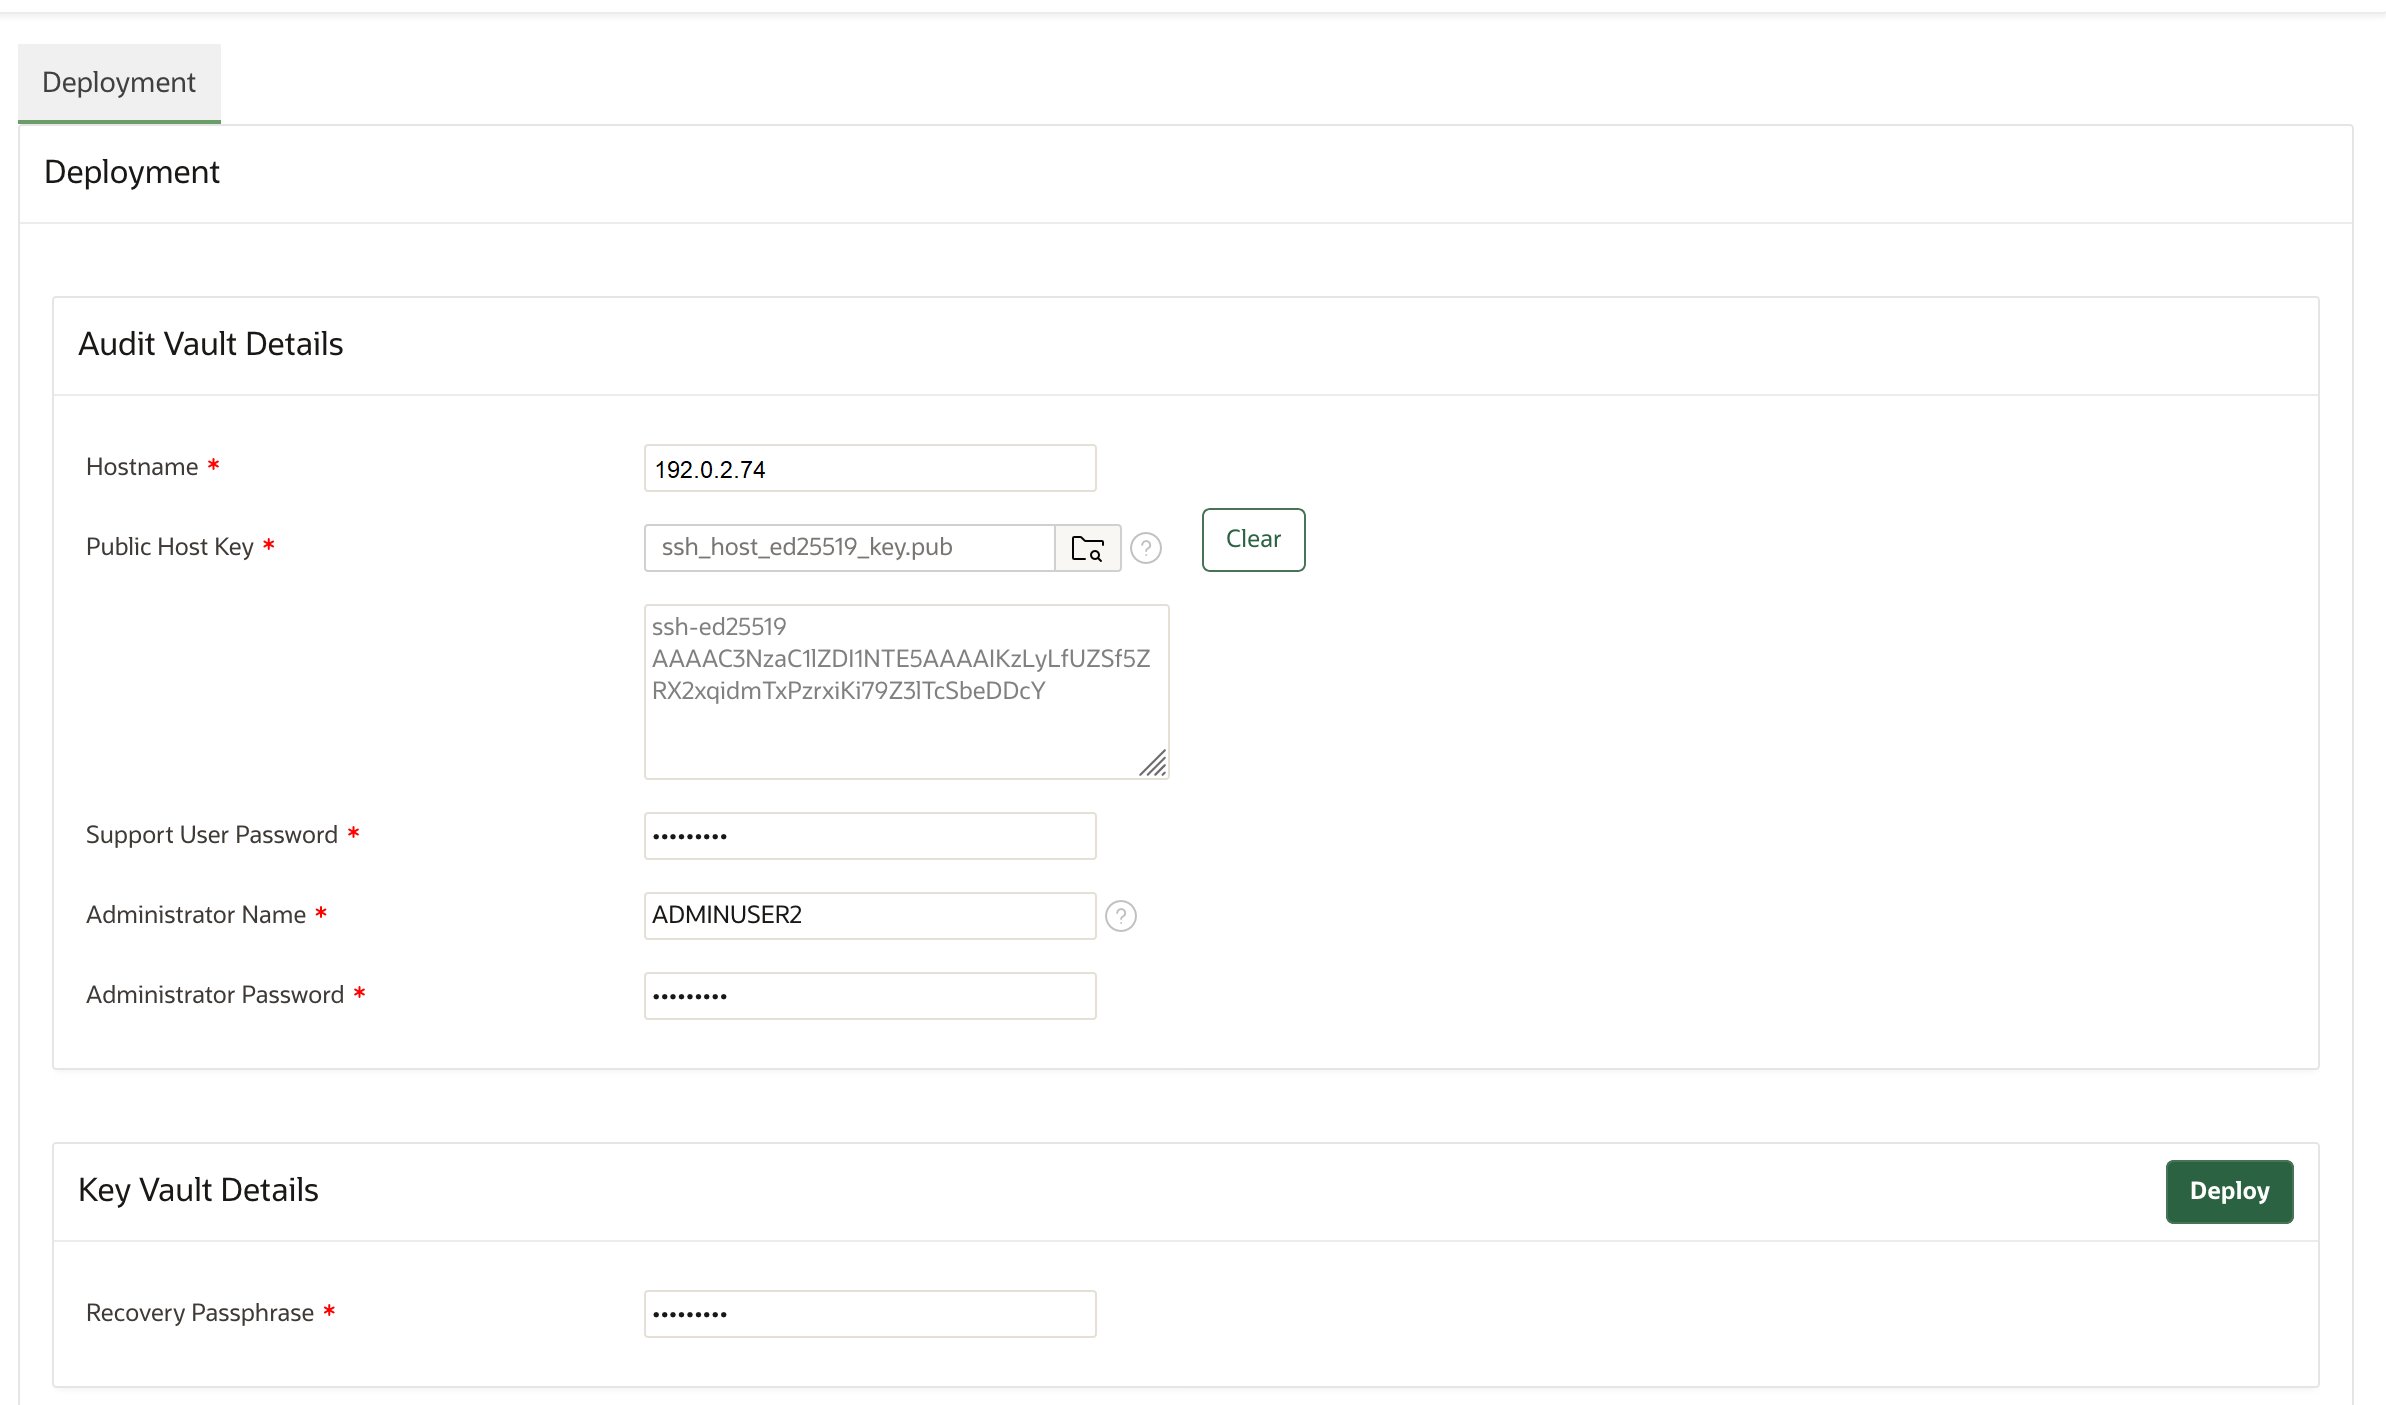Clear the selected public host key file
The image size is (2386, 1405).
(1252, 539)
